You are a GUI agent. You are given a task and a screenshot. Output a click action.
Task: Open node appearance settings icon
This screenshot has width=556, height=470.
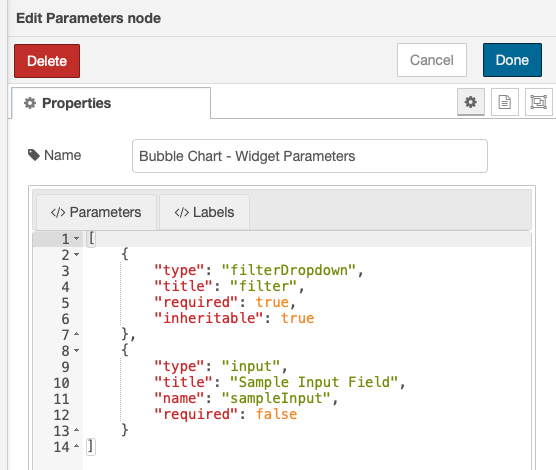click(538, 102)
